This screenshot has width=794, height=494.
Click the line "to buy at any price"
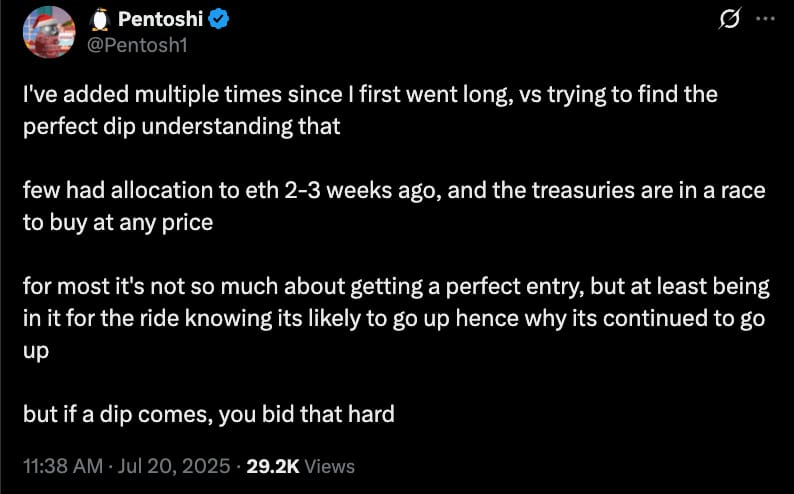[118, 223]
